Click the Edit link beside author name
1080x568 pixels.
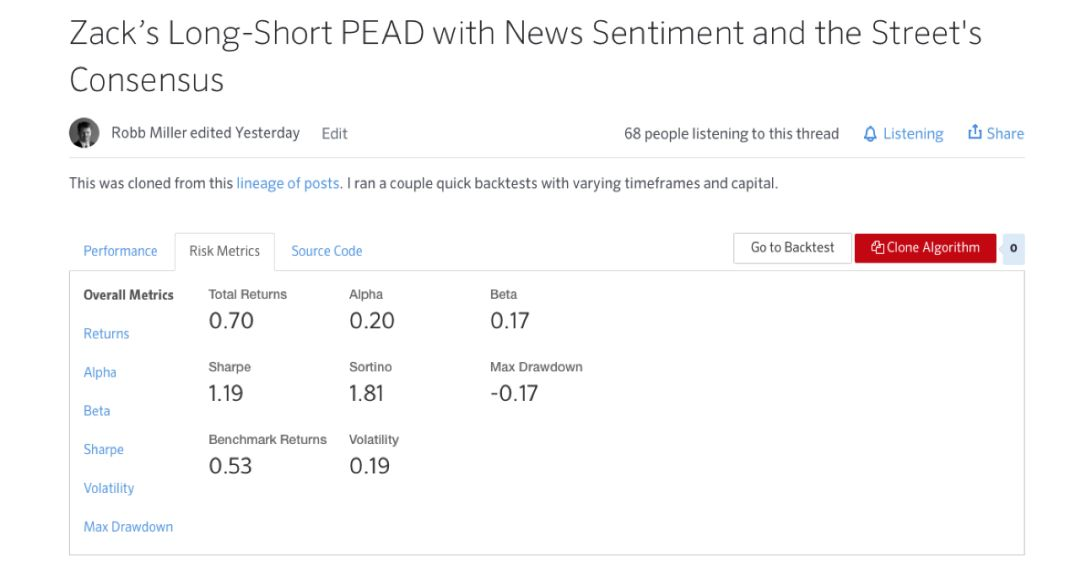click(x=334, y=134)
